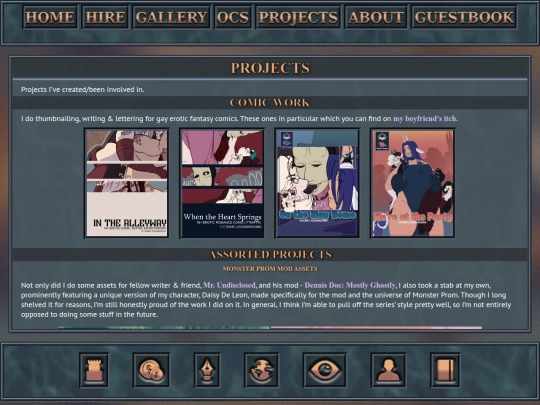Image resolution: width=540 pixels, height=405 pixels.
Task: Click the Projects page title
Action: 270,68
